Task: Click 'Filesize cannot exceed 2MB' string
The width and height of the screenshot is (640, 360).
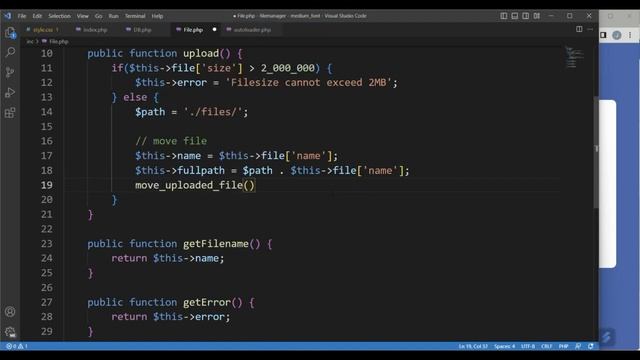Action: pos(308,82)
